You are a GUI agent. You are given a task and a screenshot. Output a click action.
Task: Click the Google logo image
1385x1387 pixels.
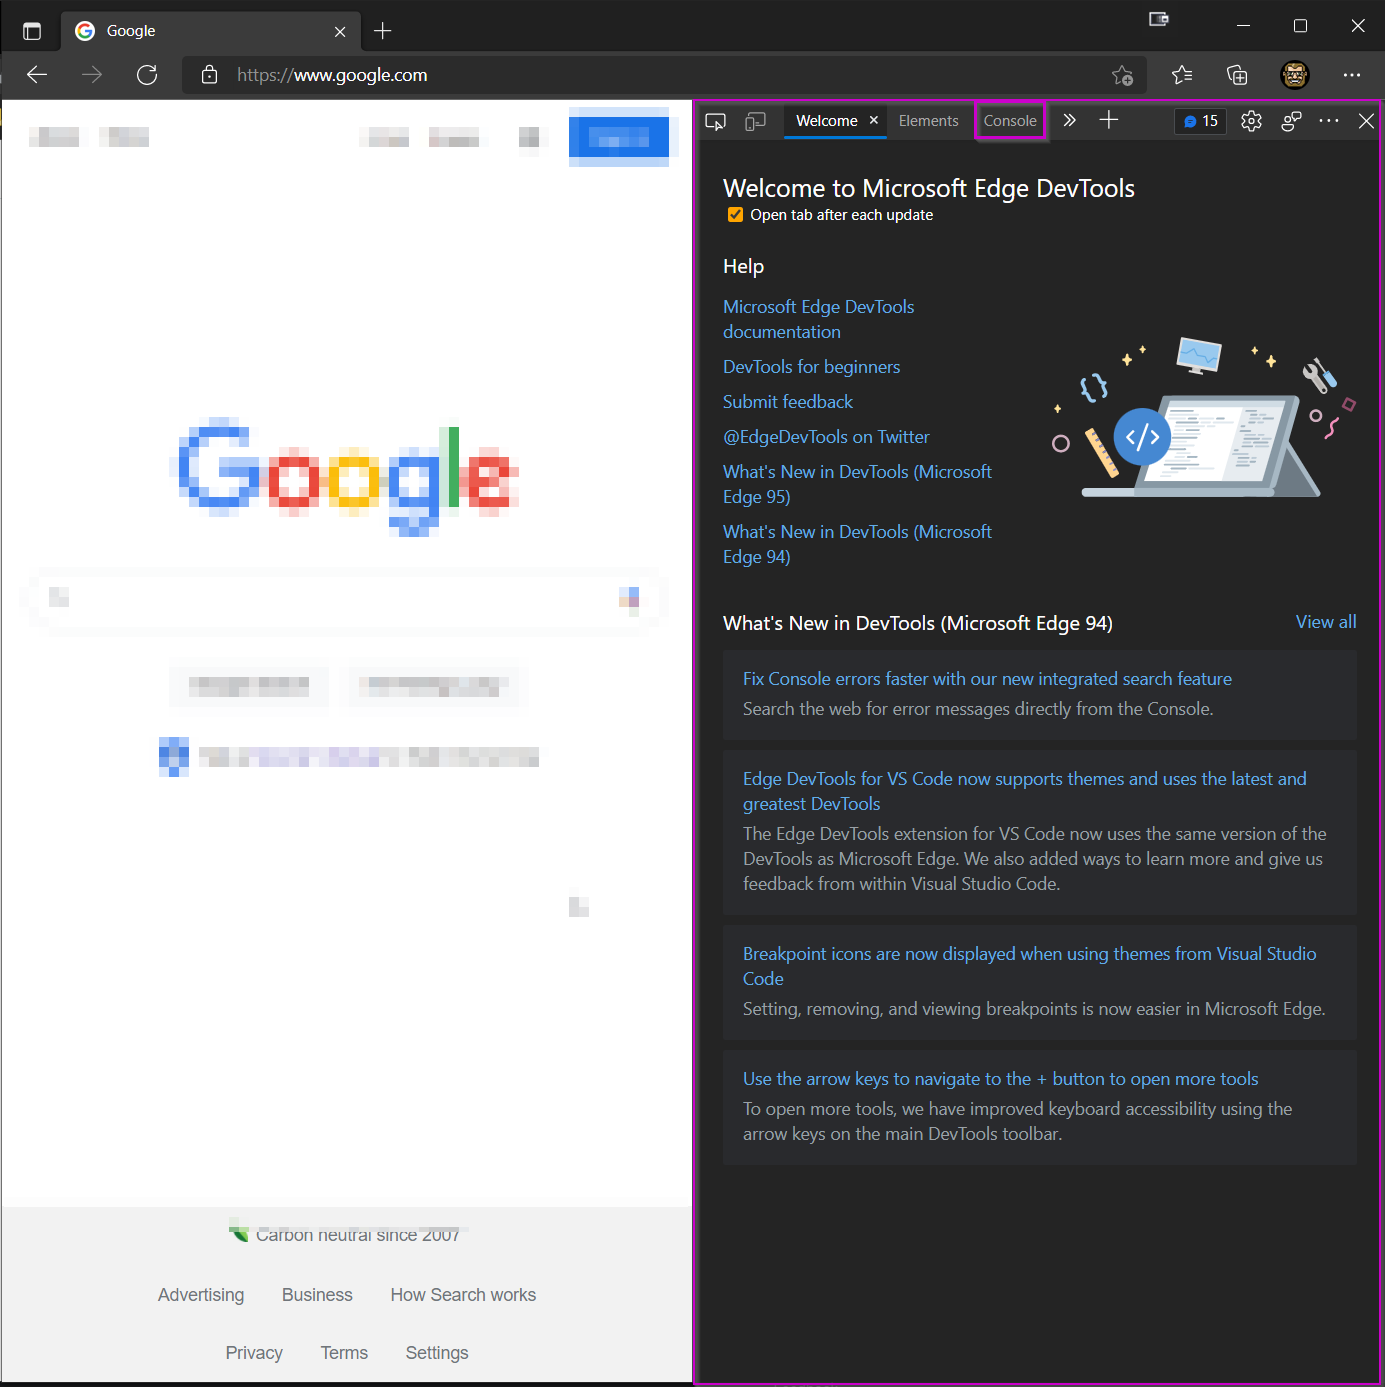(x=347, y=476)
